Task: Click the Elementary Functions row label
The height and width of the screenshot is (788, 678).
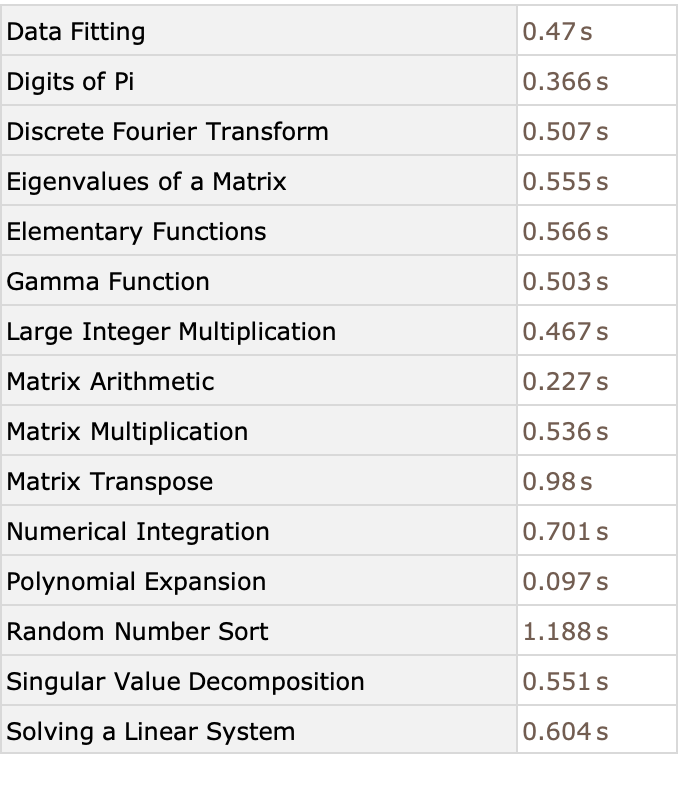Action: (136, 232)
